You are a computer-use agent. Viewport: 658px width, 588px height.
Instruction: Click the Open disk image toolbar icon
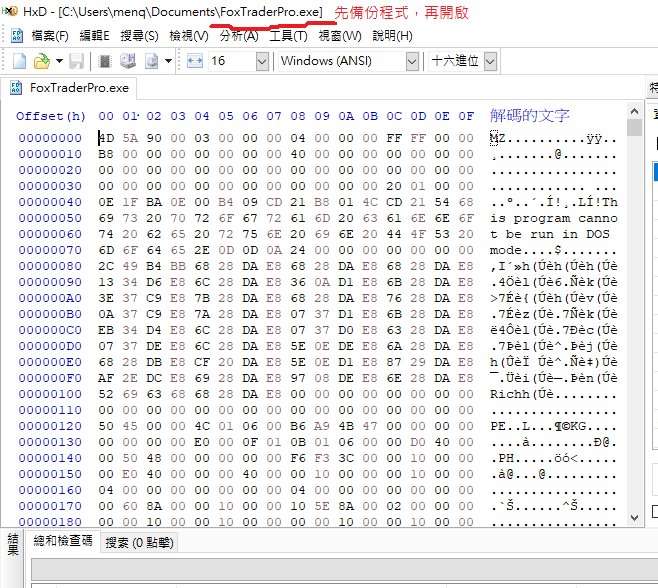(x=151, y=61)
